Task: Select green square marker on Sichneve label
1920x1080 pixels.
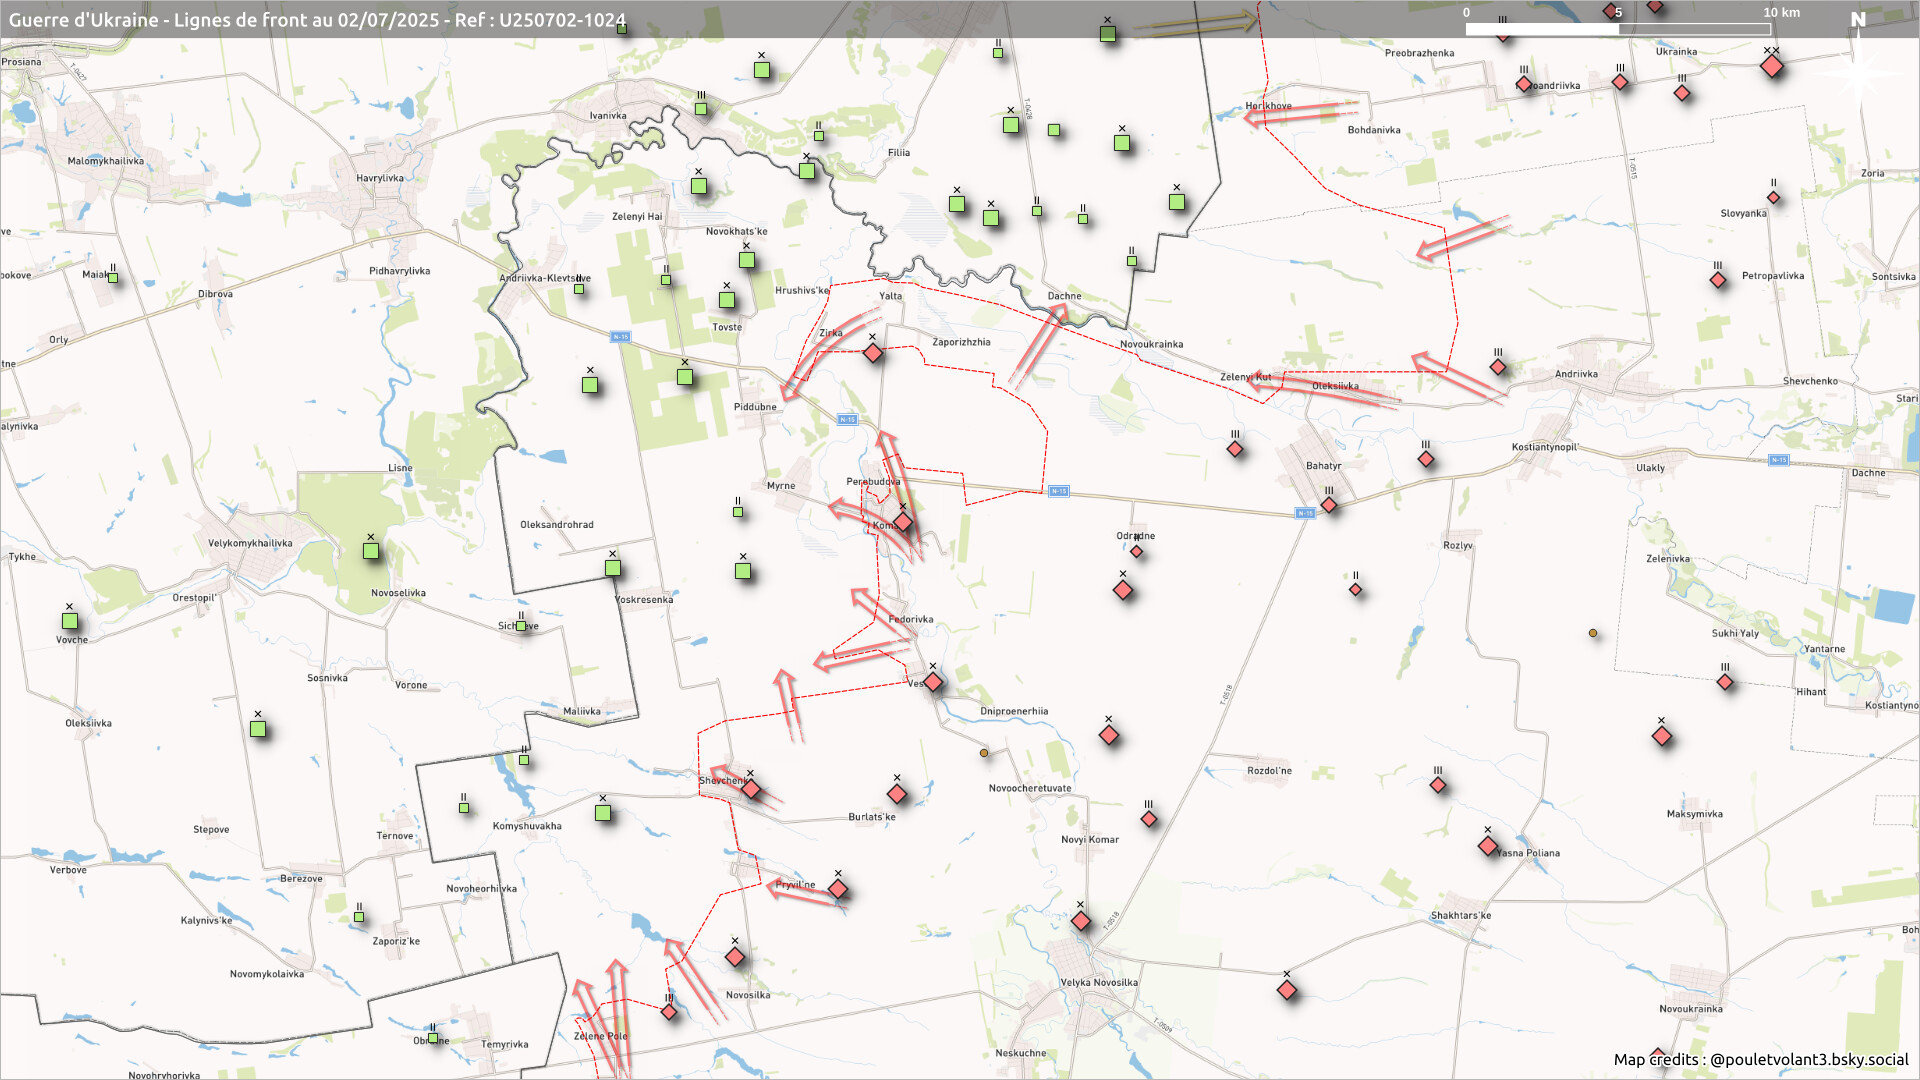Action: click(x=521, y=626)
